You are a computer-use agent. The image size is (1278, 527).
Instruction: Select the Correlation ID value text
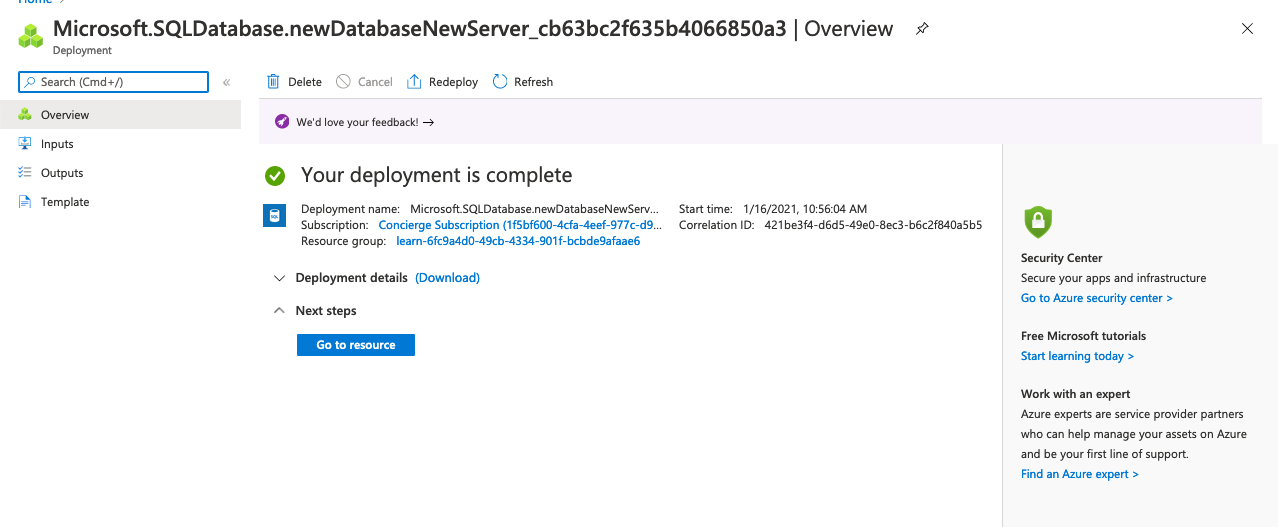coord(873,225)
